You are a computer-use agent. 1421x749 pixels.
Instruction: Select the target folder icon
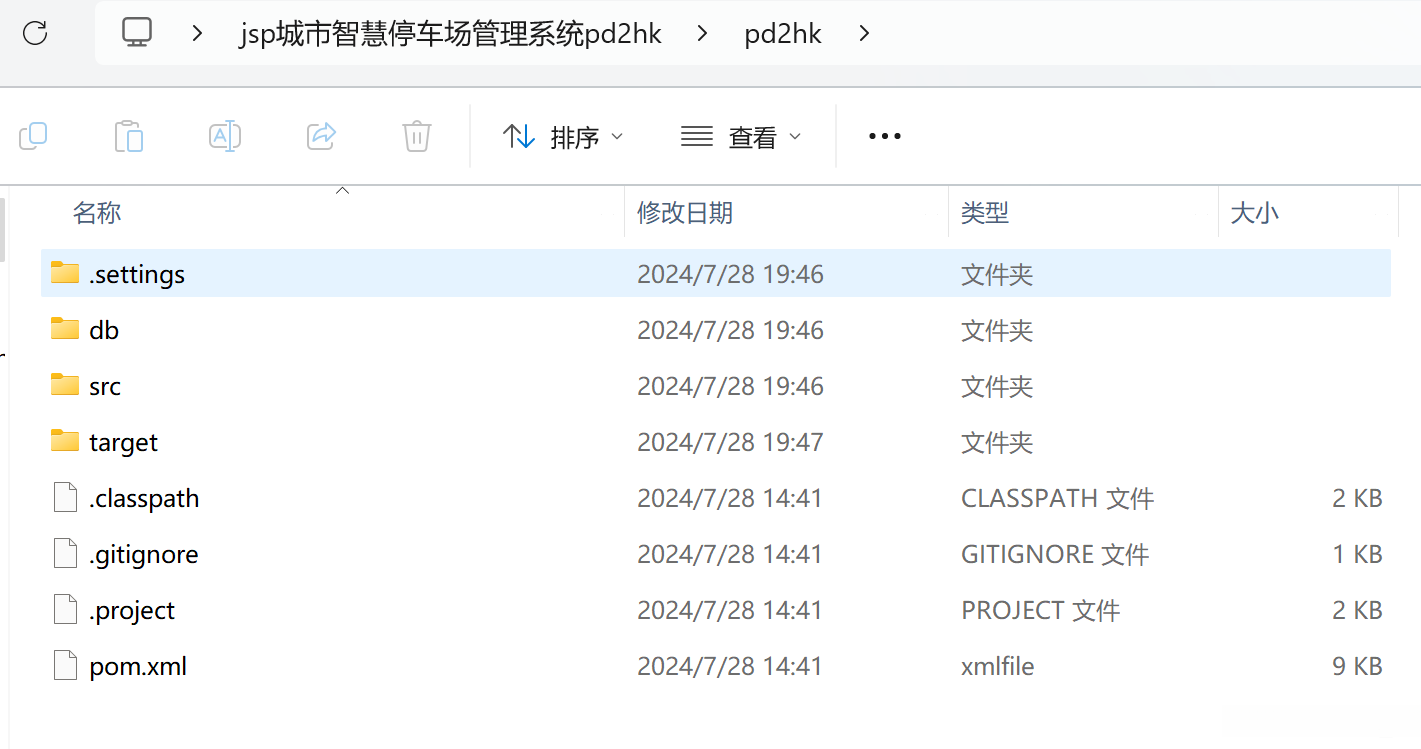point(65,441)
